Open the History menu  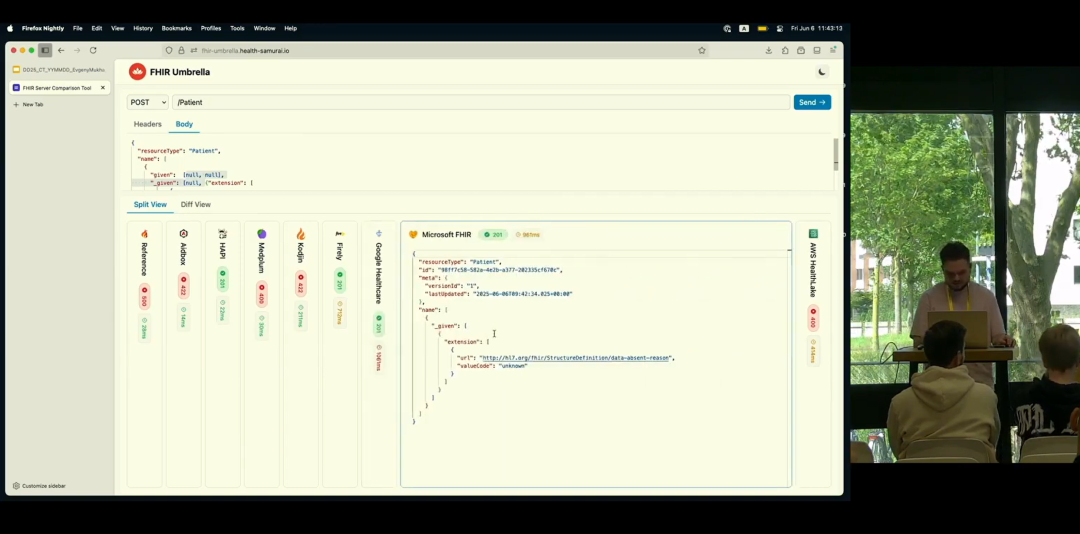[143, 28]
